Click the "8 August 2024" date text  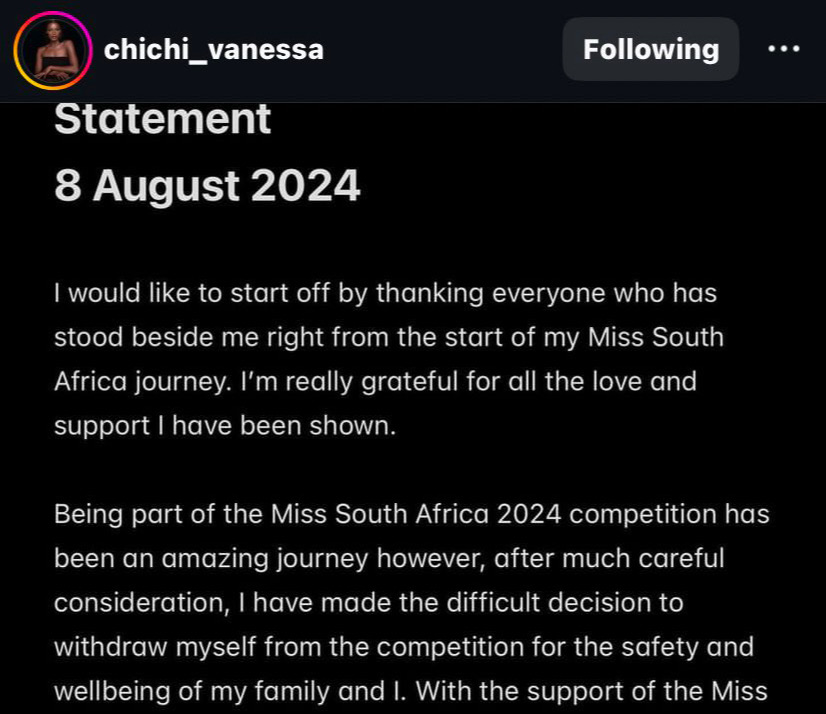(x=207, y=185)
